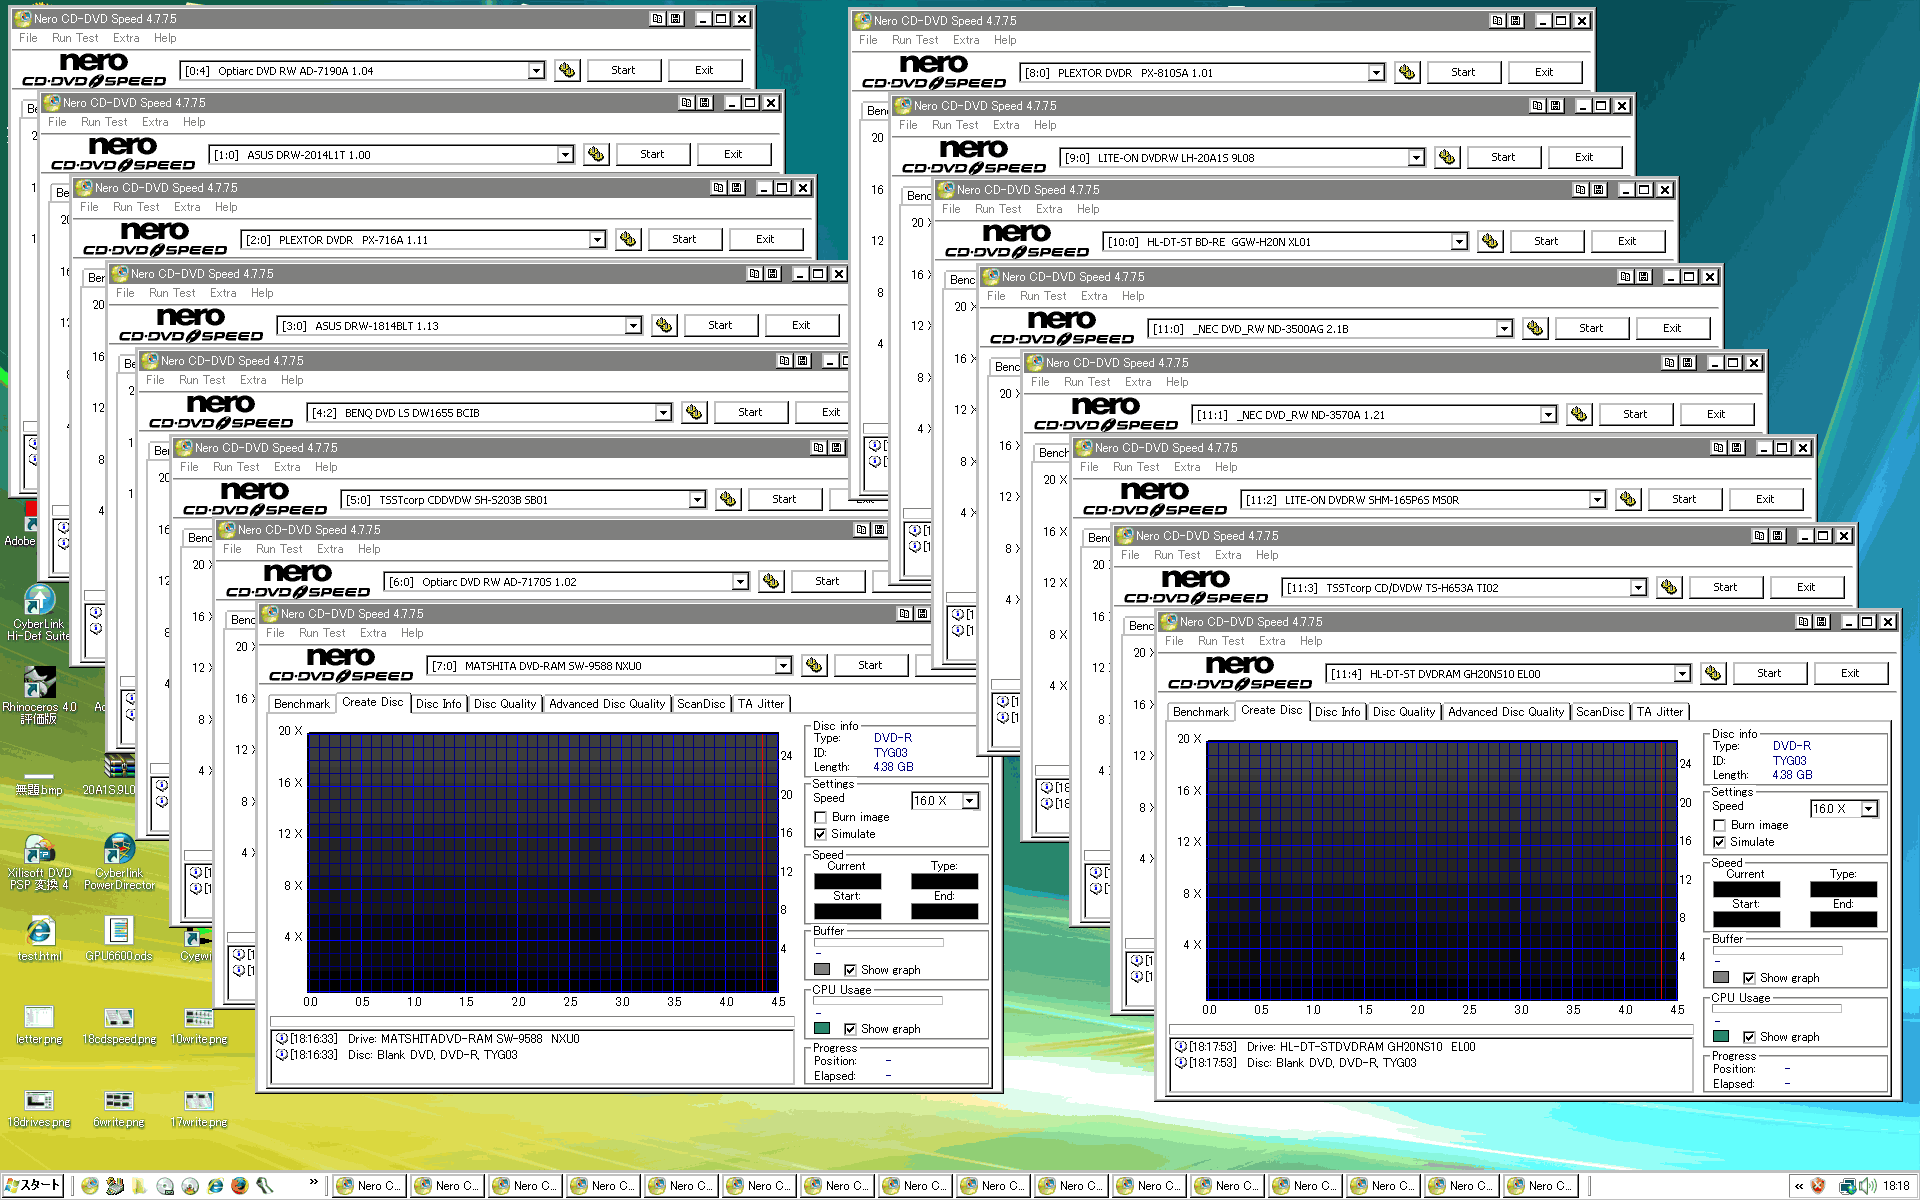The image size is (1920, 1200).
Task: Open Run Test menu in the GH20NS10 window
Action: (1220, 641)
